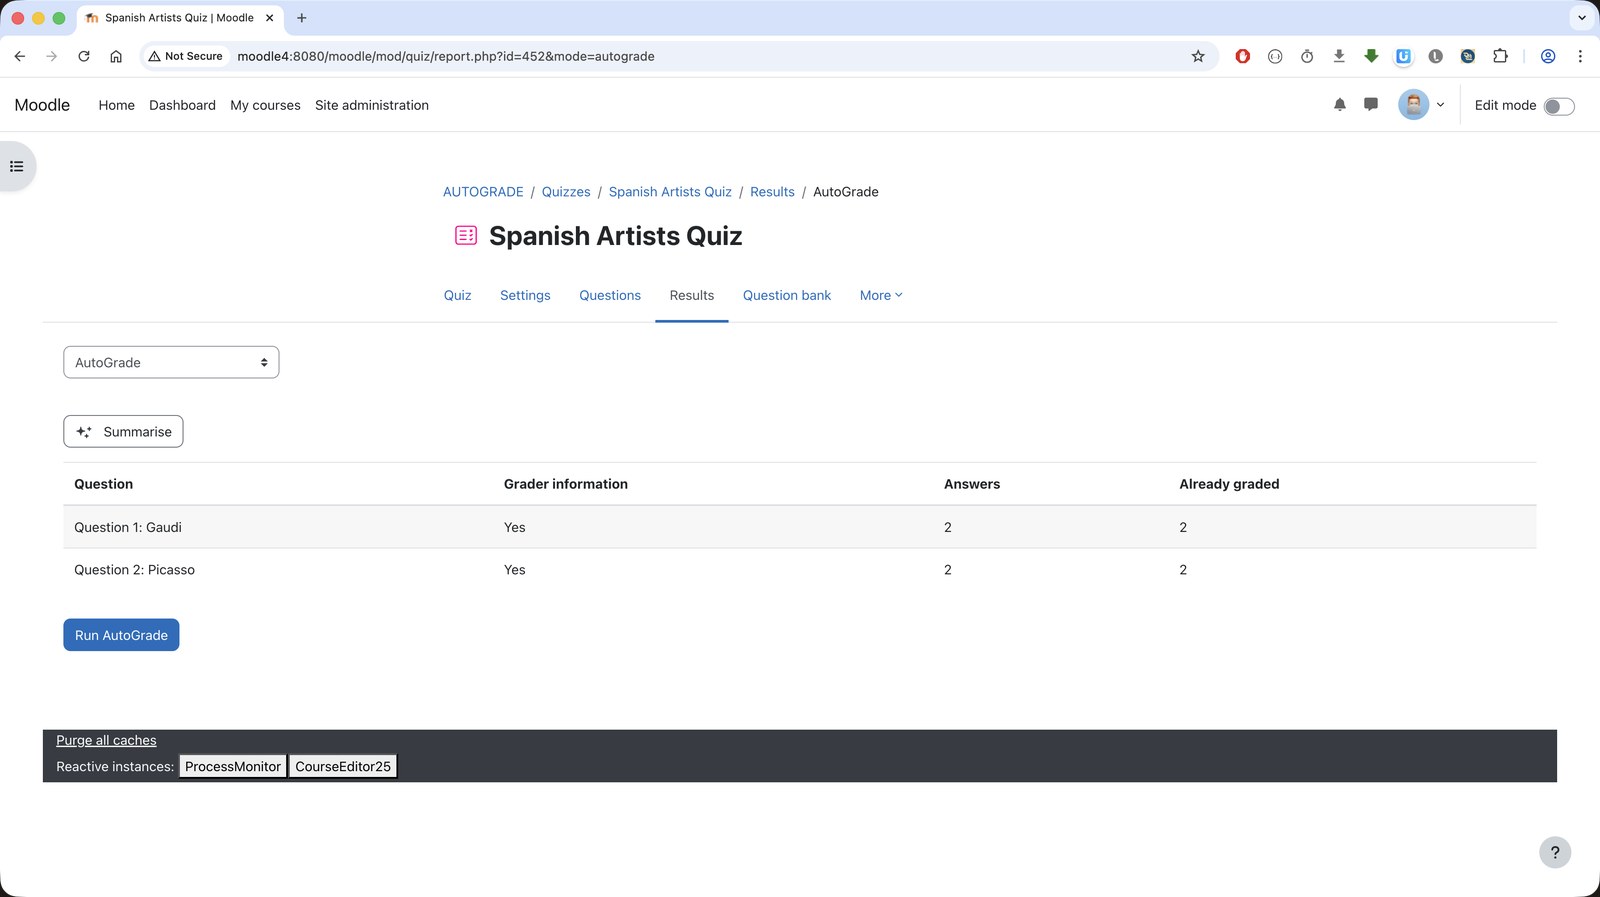Click the CourseEditor25 reactive instance button
1600x897 pixels.
click(x=343, y=766)
